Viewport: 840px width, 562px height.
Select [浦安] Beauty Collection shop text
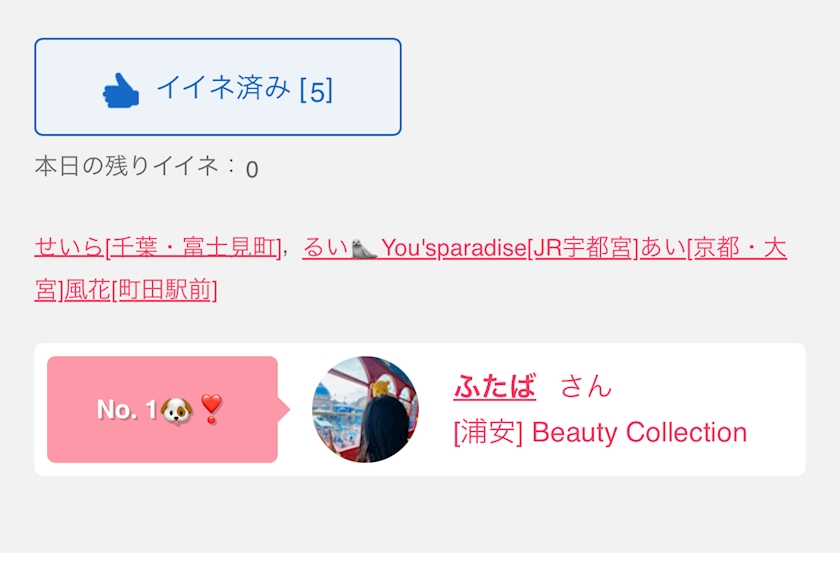pos(600,433)
